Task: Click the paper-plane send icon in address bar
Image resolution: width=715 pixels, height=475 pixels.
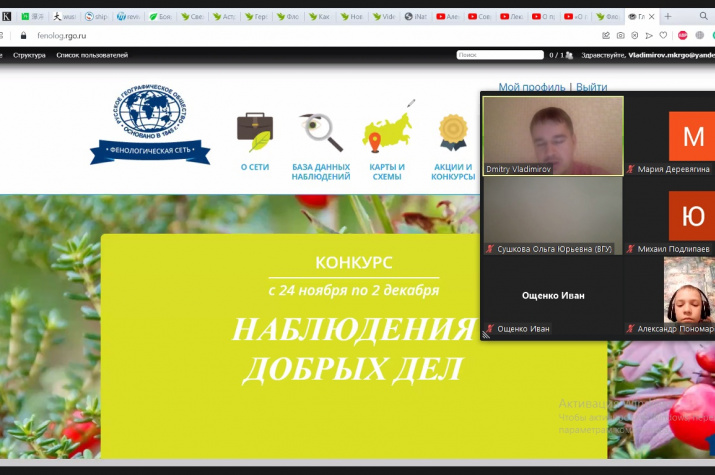Action: [649, 36]
